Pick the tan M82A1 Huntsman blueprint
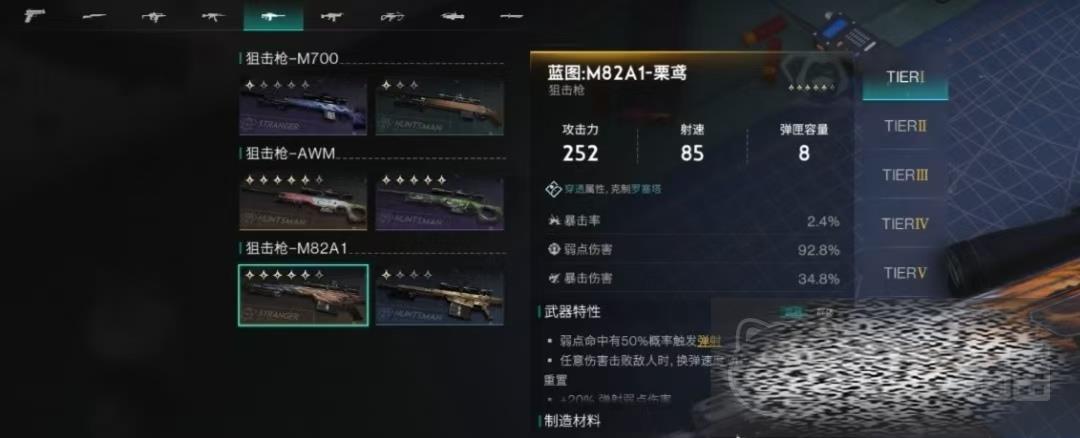 439,295
